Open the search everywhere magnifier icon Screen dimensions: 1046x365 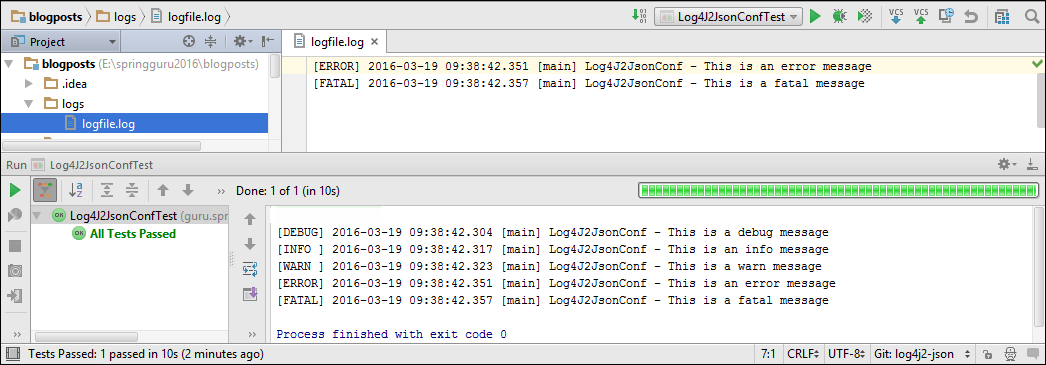pyautogui.click(x=1031, y=16)
